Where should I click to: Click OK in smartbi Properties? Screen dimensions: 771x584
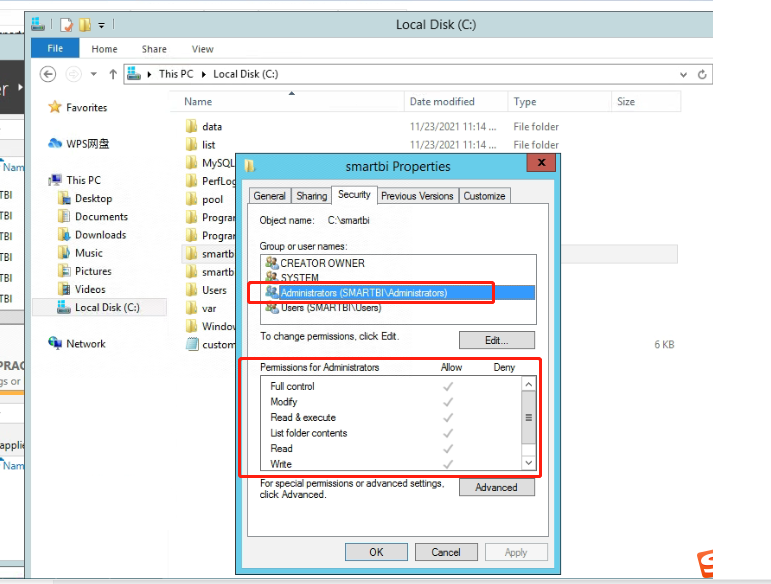pos(376,552)
